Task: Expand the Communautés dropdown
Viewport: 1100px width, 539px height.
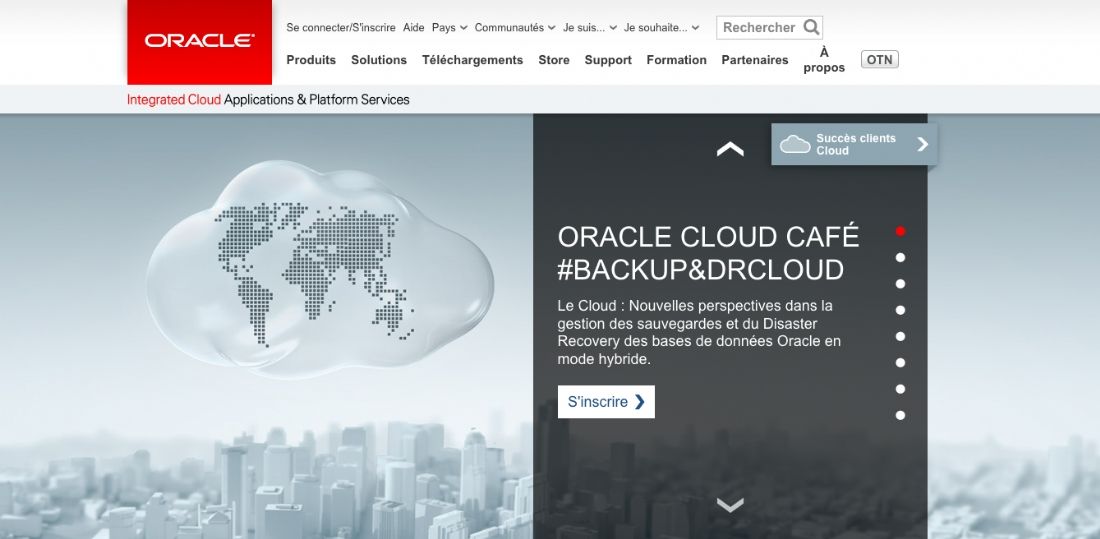Action: click(x=515, y=27)
